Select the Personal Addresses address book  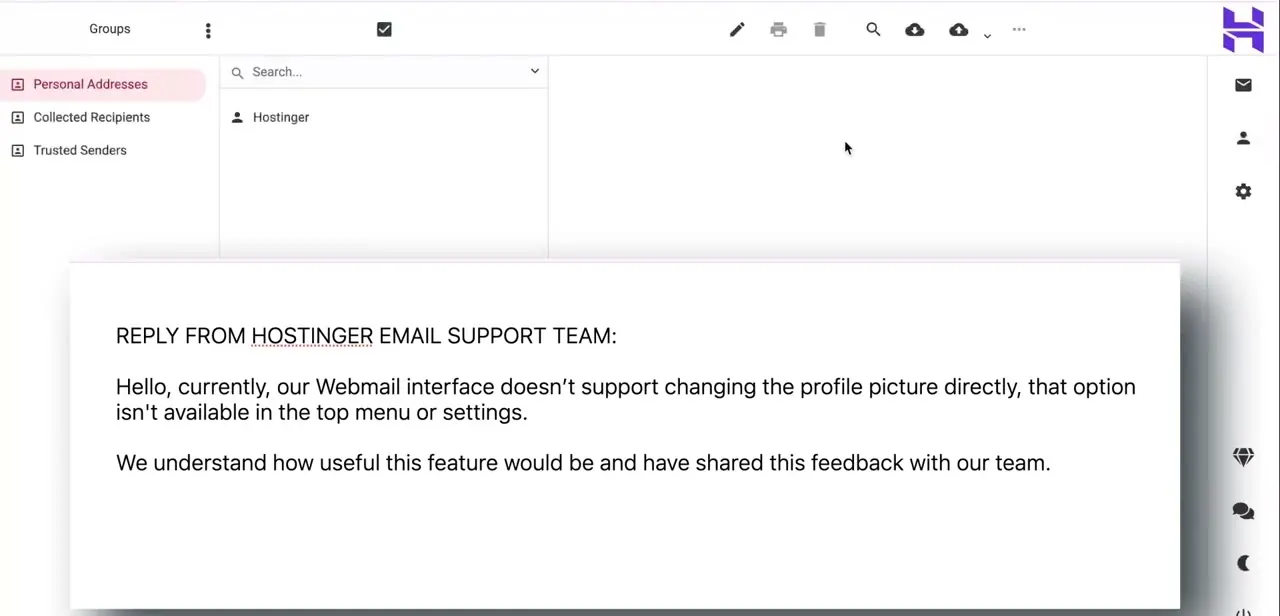(x=103, y=84)
